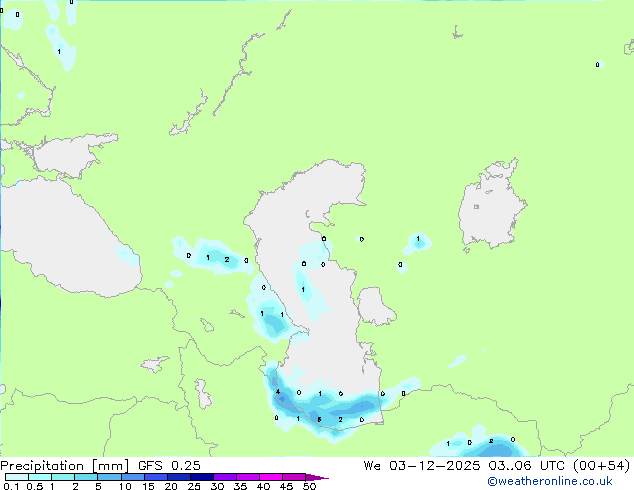Click the 'Precipitation [mm]' title text
Image resolution: width=634 pixels, height=490 pixels.
(64, 466)
